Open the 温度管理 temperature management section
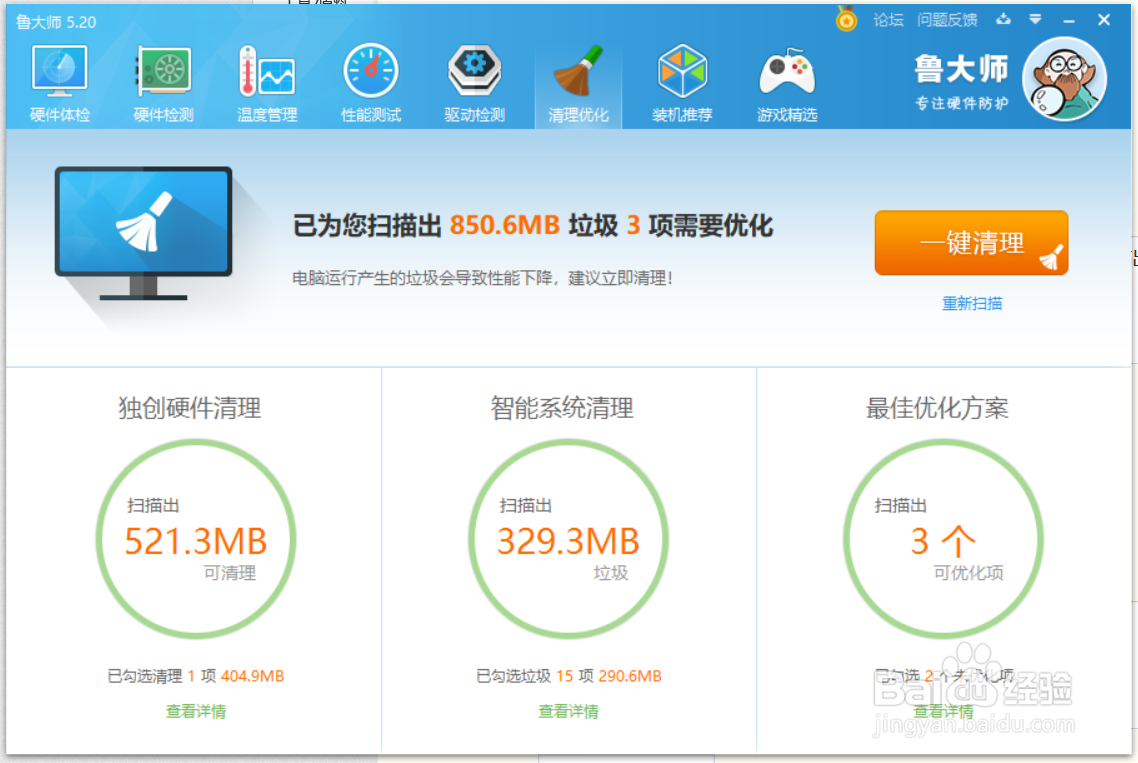Viewport: 1138px width, 763px height. pyautogui.click(x=267, y=83)
